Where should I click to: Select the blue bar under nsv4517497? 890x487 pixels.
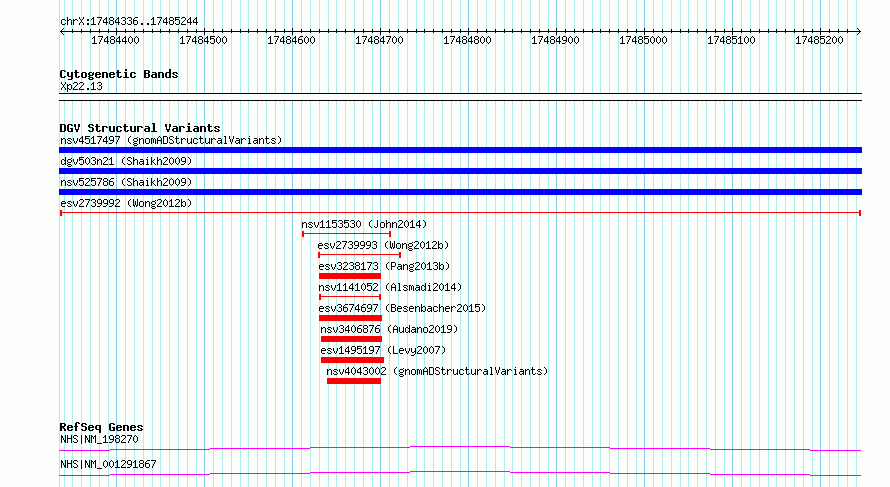coord(460,150)
